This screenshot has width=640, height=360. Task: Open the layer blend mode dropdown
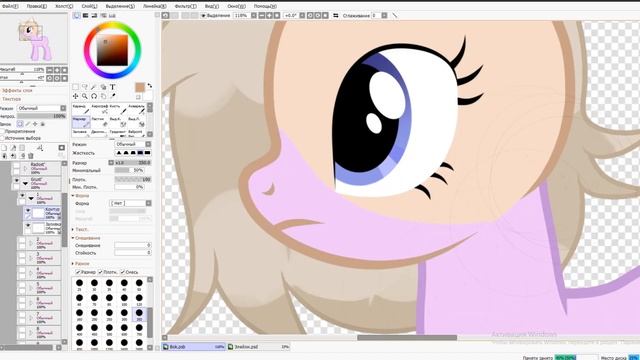point(41,108)
